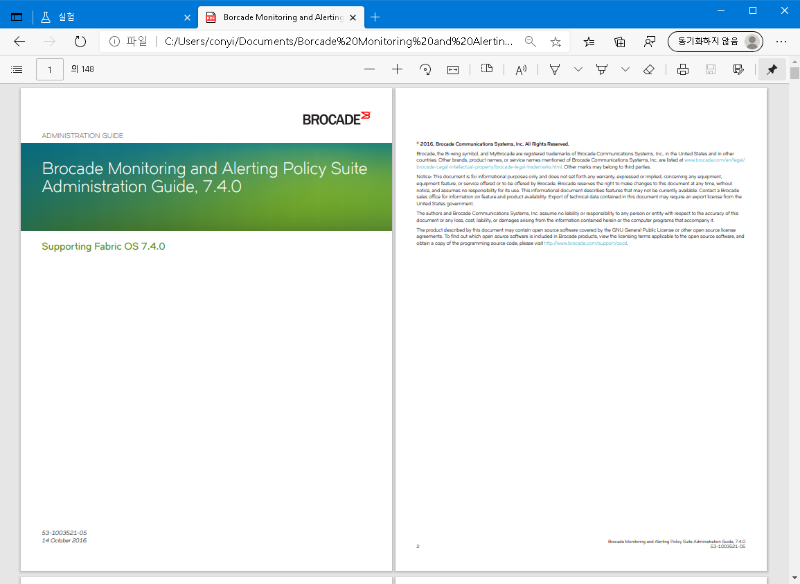The image size is (800, 584).
Task: Expand the Highlight tool options dropdown
Action: point(625,69)
